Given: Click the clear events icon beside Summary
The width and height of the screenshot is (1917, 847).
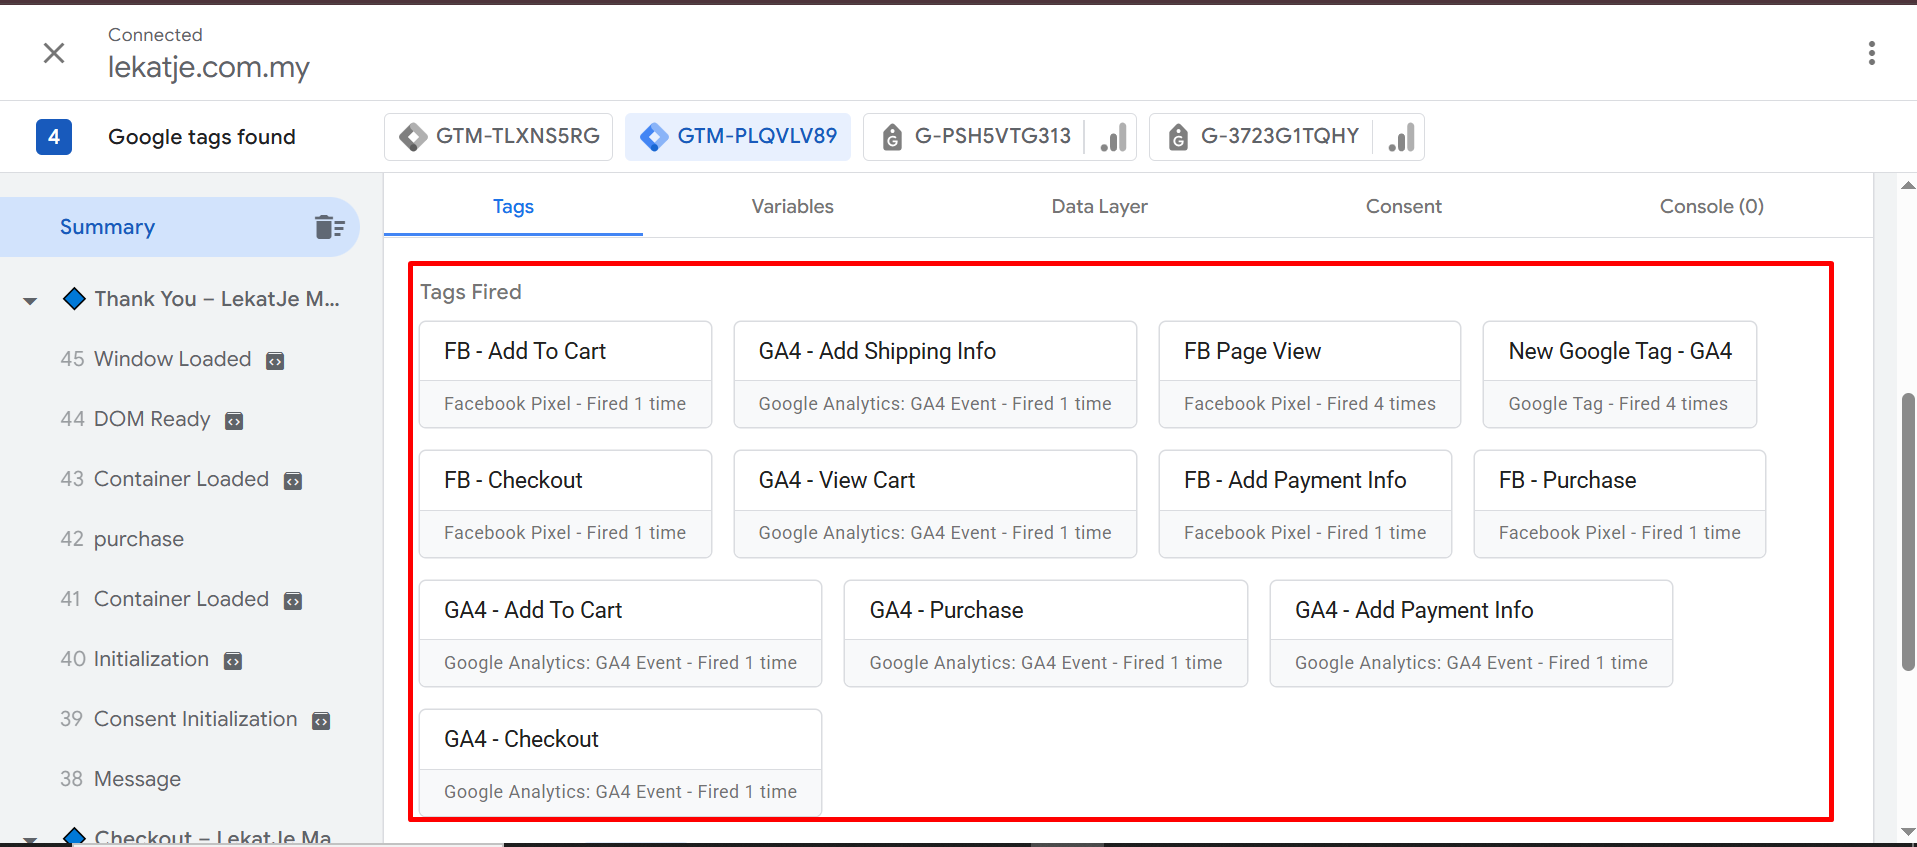Looking at the screenshot, I should (329, 227).
